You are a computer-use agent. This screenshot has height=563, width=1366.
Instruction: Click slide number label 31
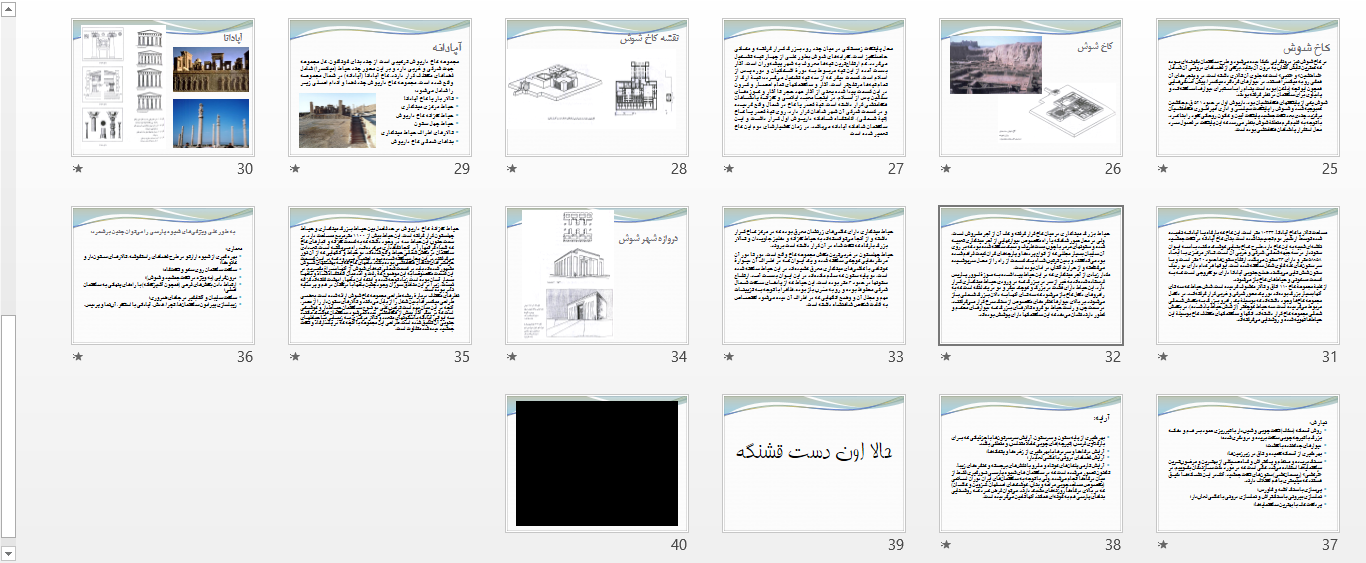click(x=1329, y=357)
